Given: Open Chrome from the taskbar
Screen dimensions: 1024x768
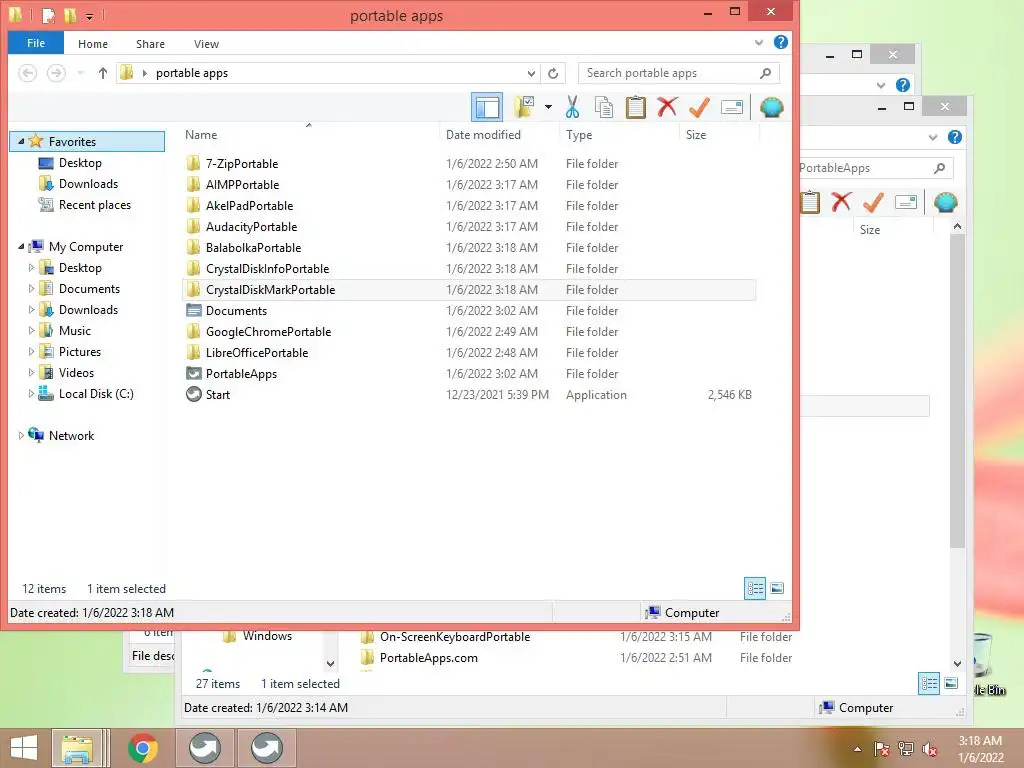Looking at the screenshot, I should click(143, 748).
